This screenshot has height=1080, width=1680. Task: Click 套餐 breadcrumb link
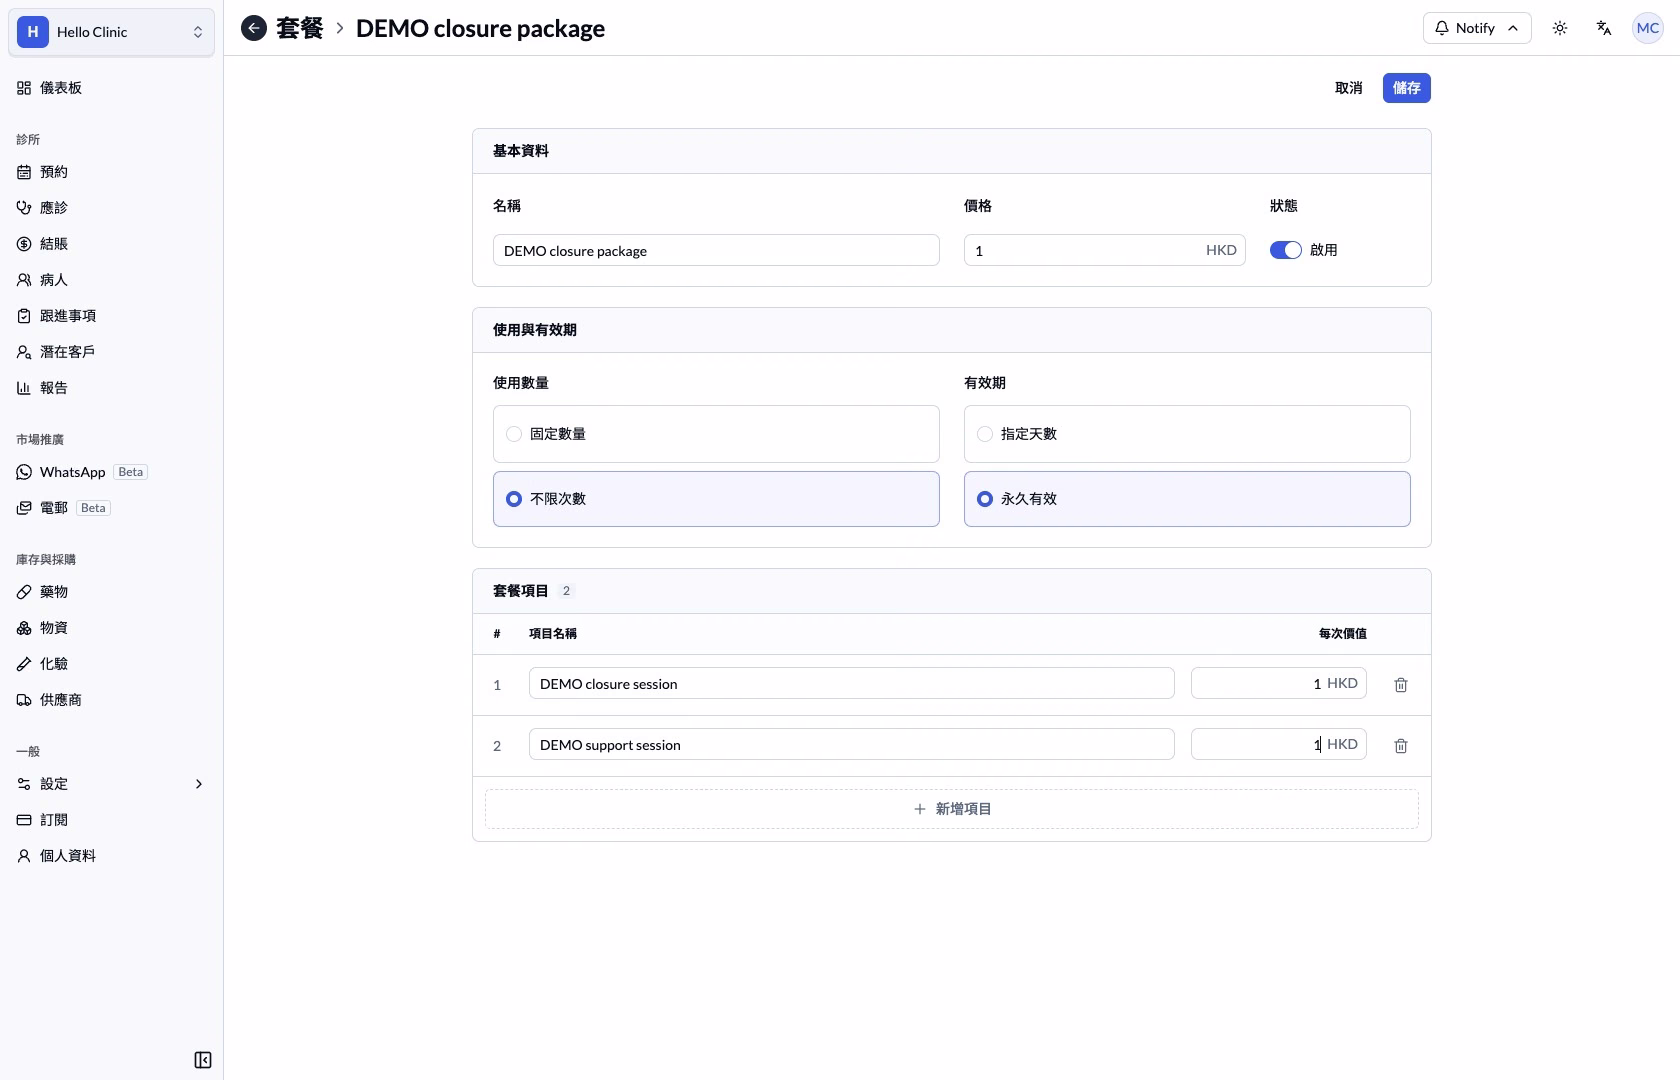[300, 28]
